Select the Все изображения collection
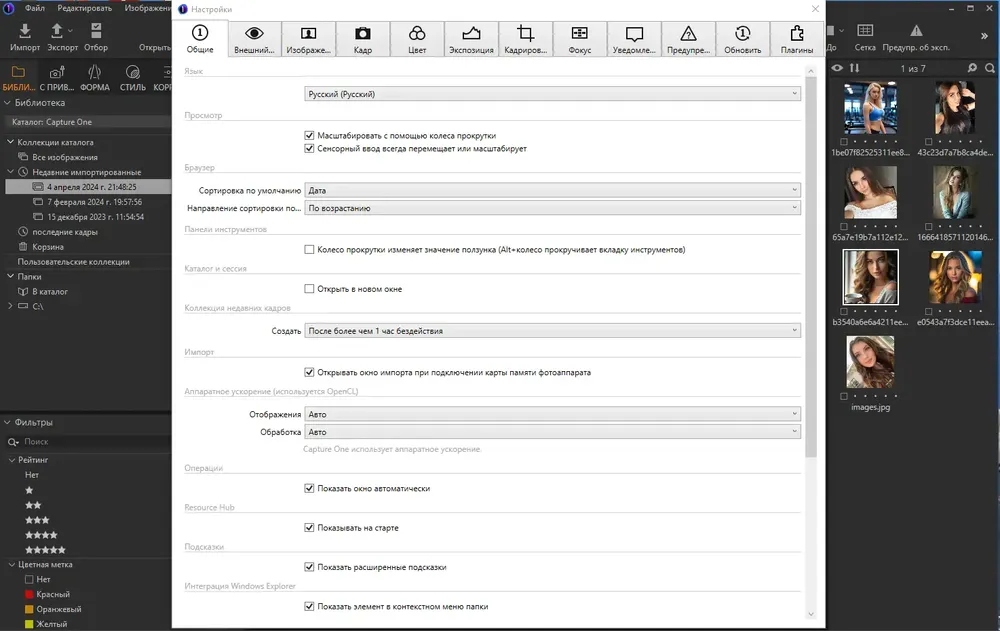Screen dimensions: 1000x631 [x=65, y=157]
